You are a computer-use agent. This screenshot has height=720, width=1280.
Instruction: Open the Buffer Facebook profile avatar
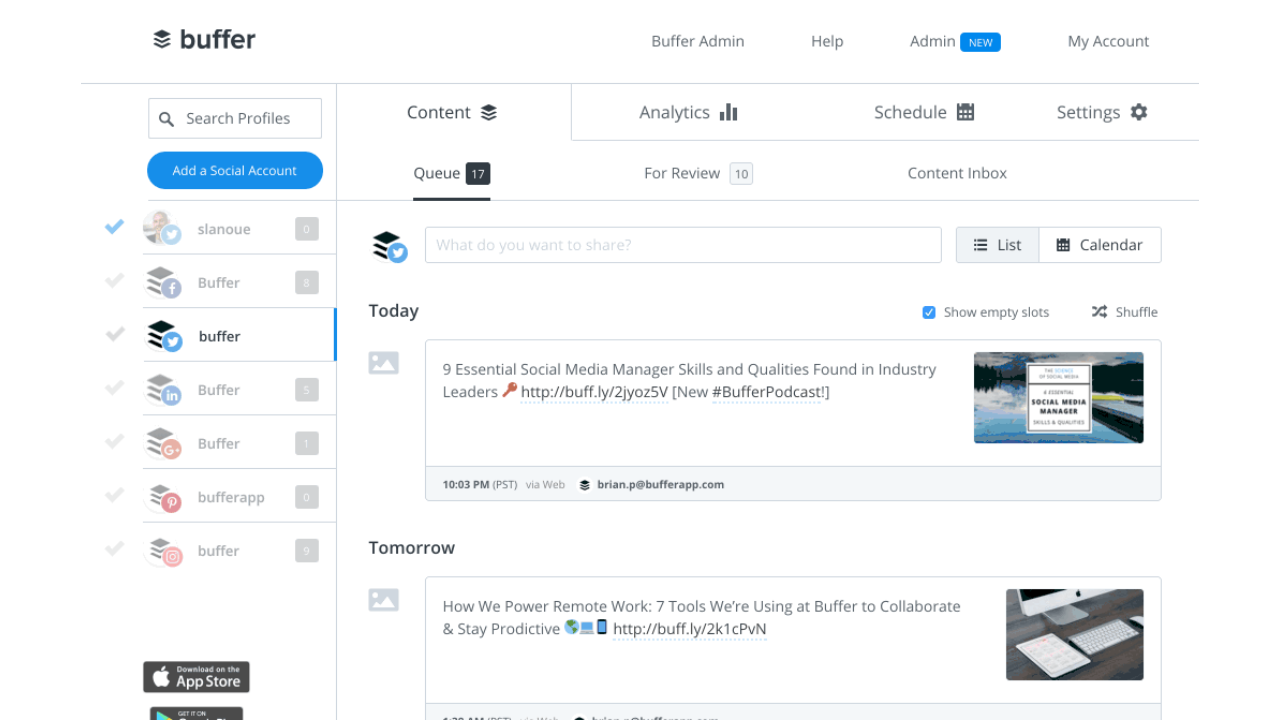[163, 283]
